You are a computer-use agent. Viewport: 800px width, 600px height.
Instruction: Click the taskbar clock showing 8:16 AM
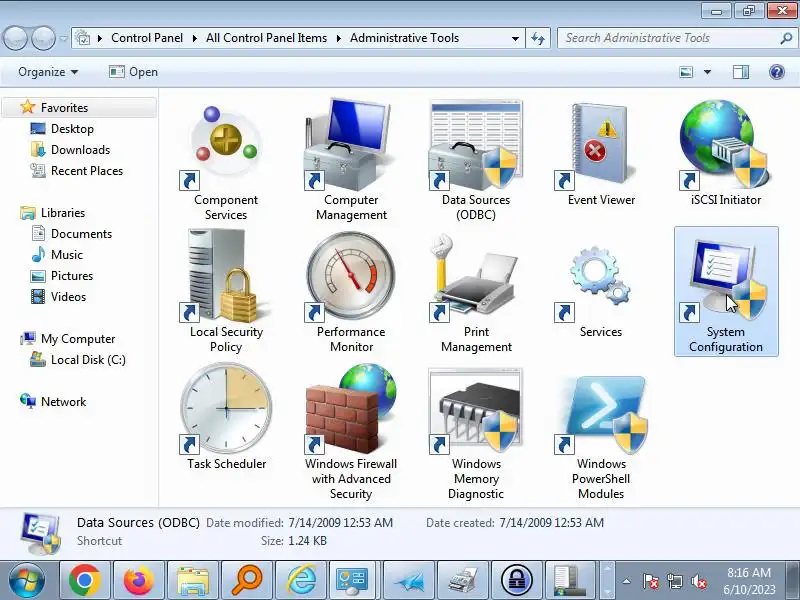pos(748,581)
